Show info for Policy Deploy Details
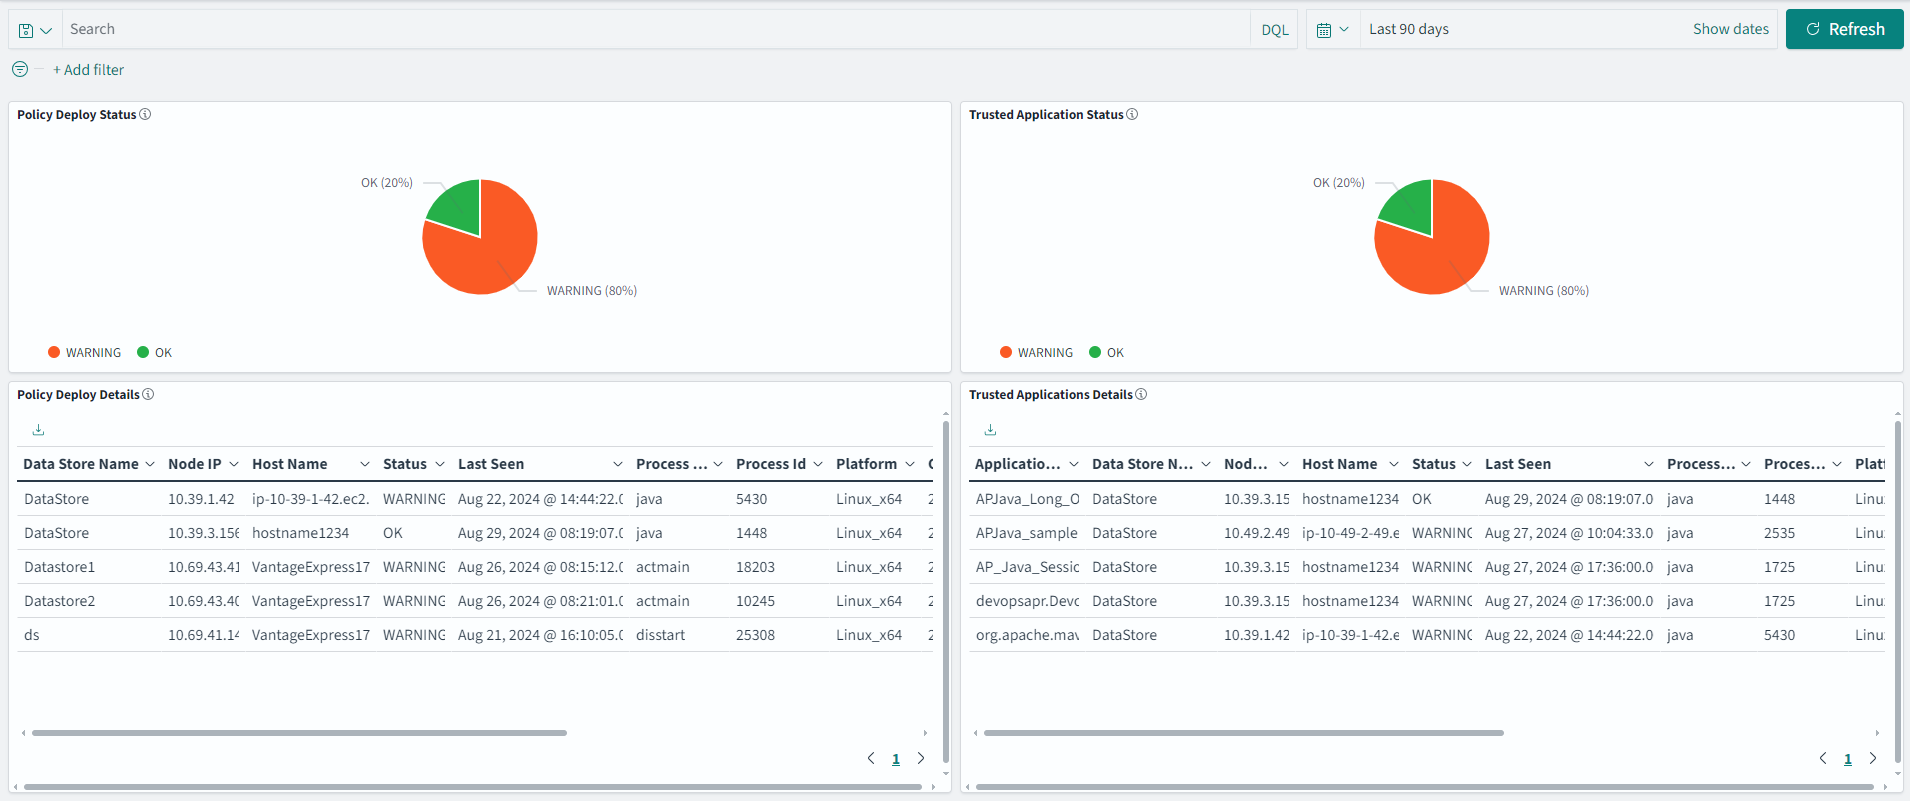Image resolution: width=1910 pixels, height=801 pixels. click(148, 394)
